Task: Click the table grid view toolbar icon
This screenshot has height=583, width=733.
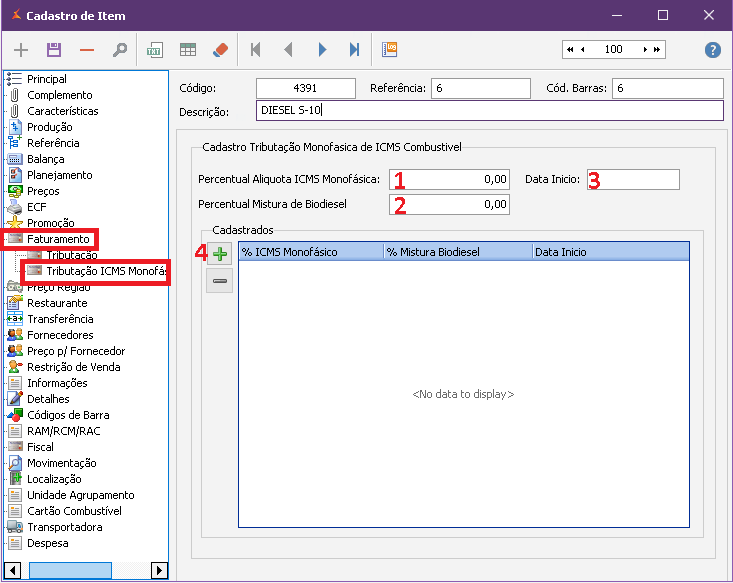Action: [x=187, y=50]
